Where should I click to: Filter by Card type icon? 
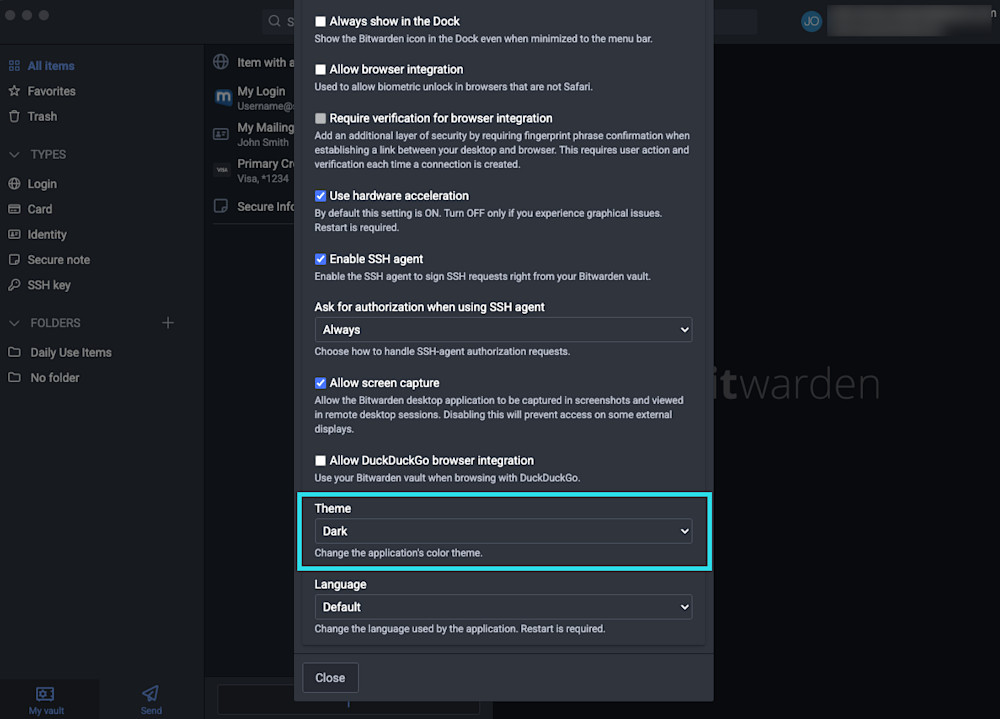point(14,209)
